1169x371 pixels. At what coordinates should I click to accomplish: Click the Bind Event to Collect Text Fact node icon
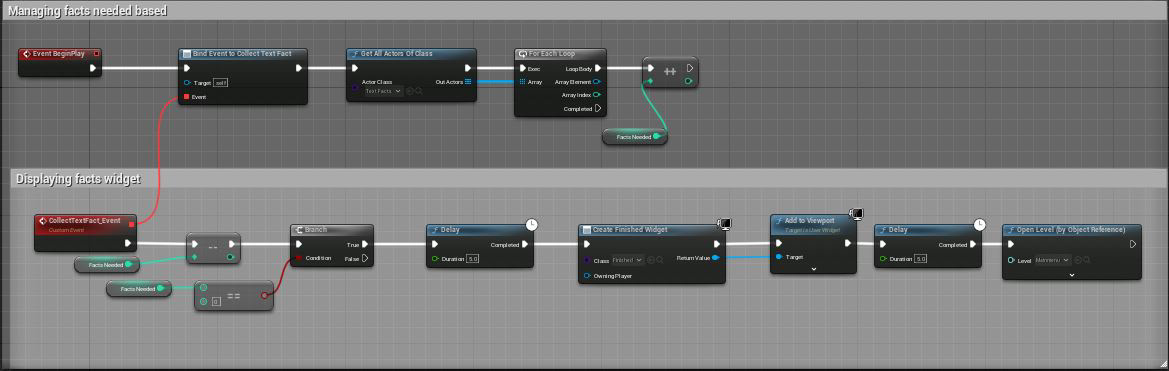tap(186, 54)
